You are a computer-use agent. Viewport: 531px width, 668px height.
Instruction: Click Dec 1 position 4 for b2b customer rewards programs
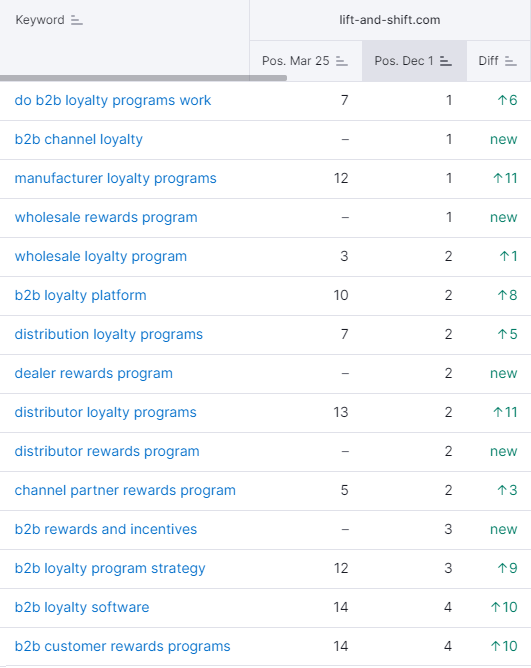[x=448, y=646]
